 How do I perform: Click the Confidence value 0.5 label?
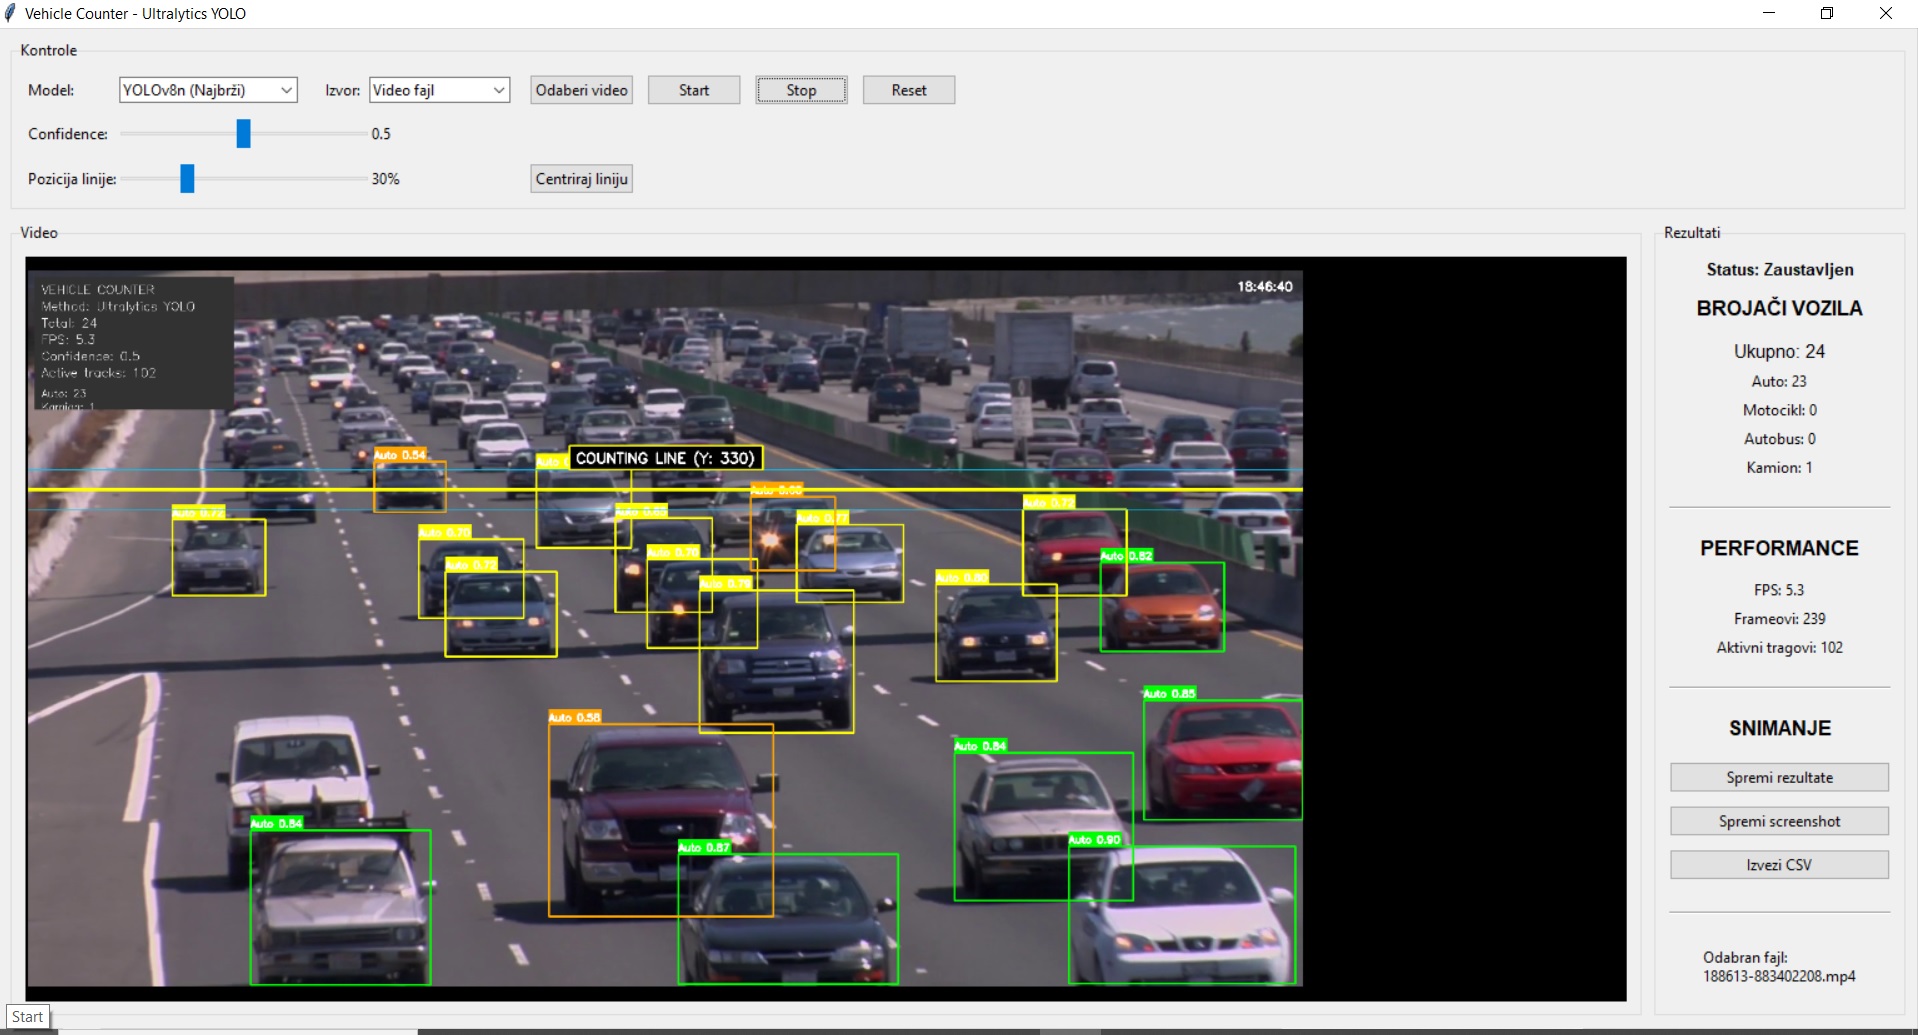[381, 134]
